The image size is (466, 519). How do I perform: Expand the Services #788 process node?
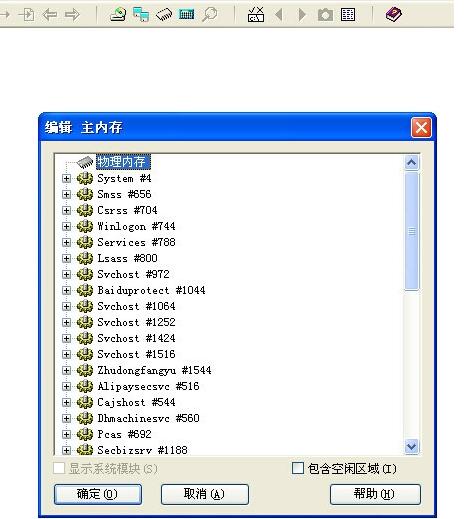tap(66, 243)
